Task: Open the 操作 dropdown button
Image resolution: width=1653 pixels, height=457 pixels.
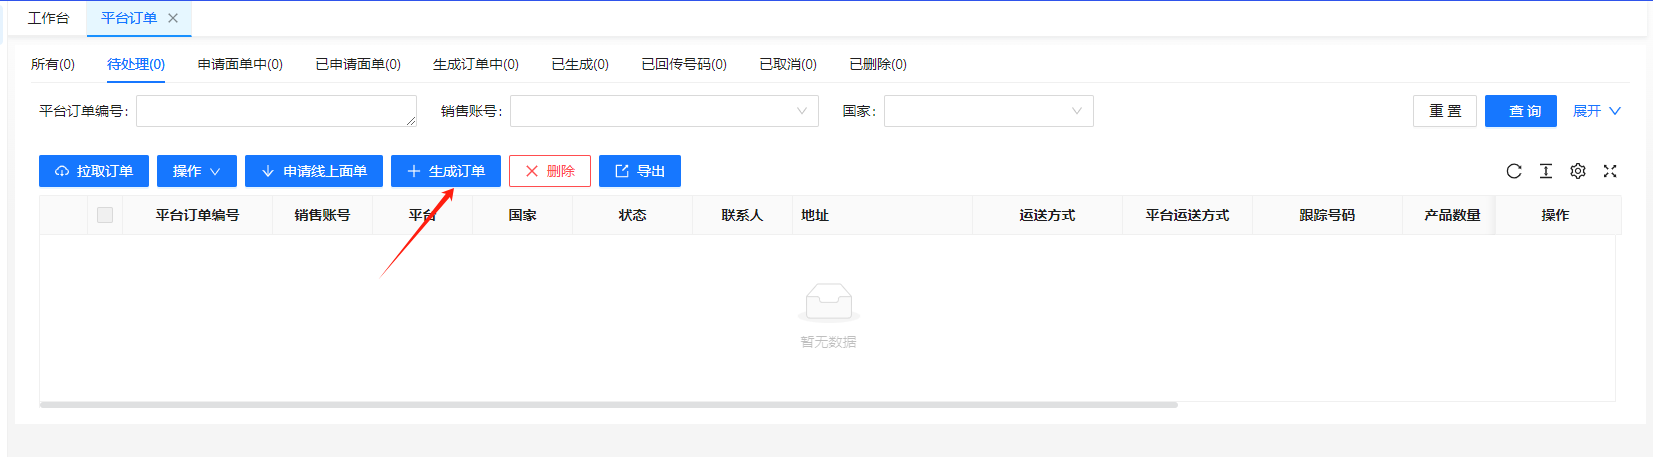Action: (197, 171)
